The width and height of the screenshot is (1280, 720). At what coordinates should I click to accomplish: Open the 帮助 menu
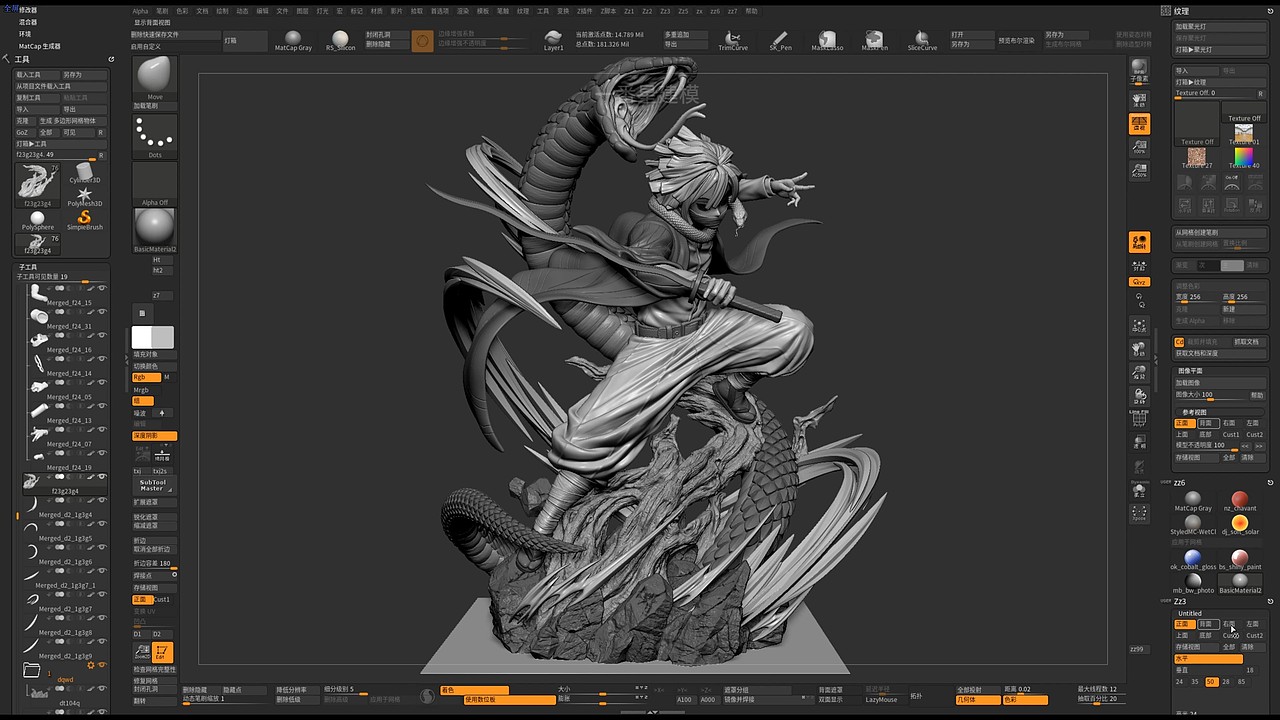point(751,11)
